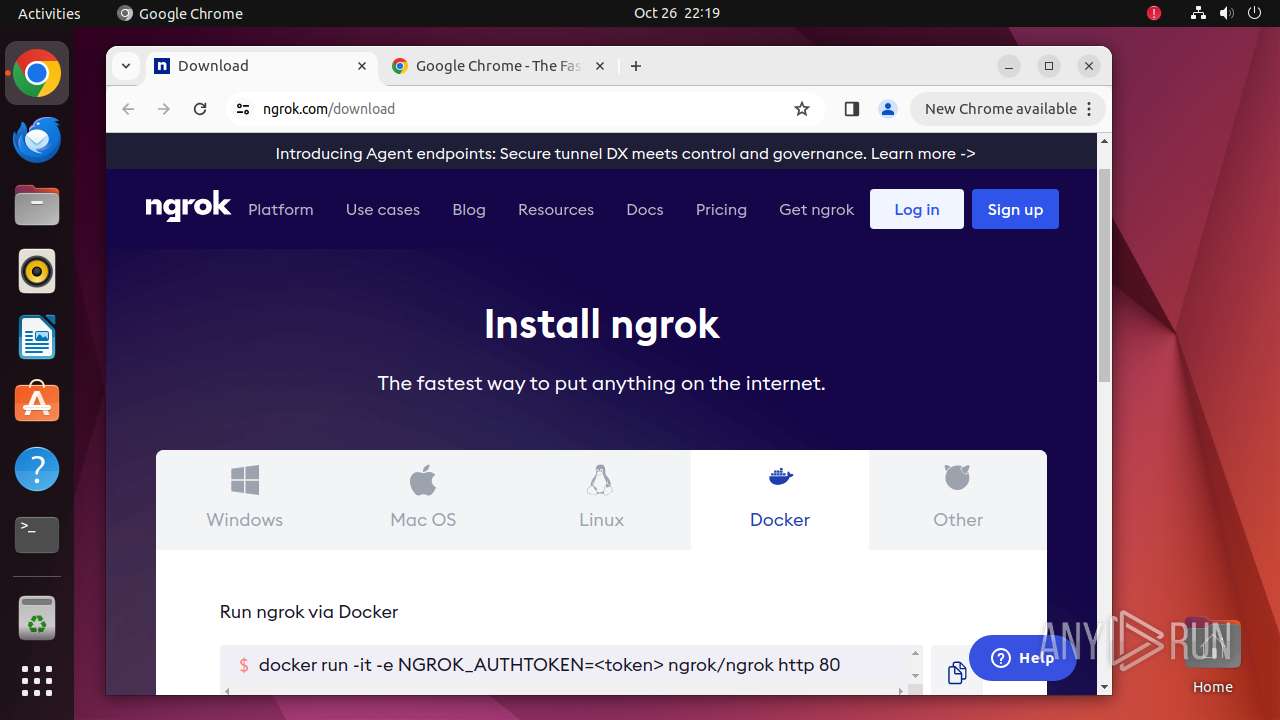
Task: Toggle the Chrome side panel
Action: (x=852, y=109)
